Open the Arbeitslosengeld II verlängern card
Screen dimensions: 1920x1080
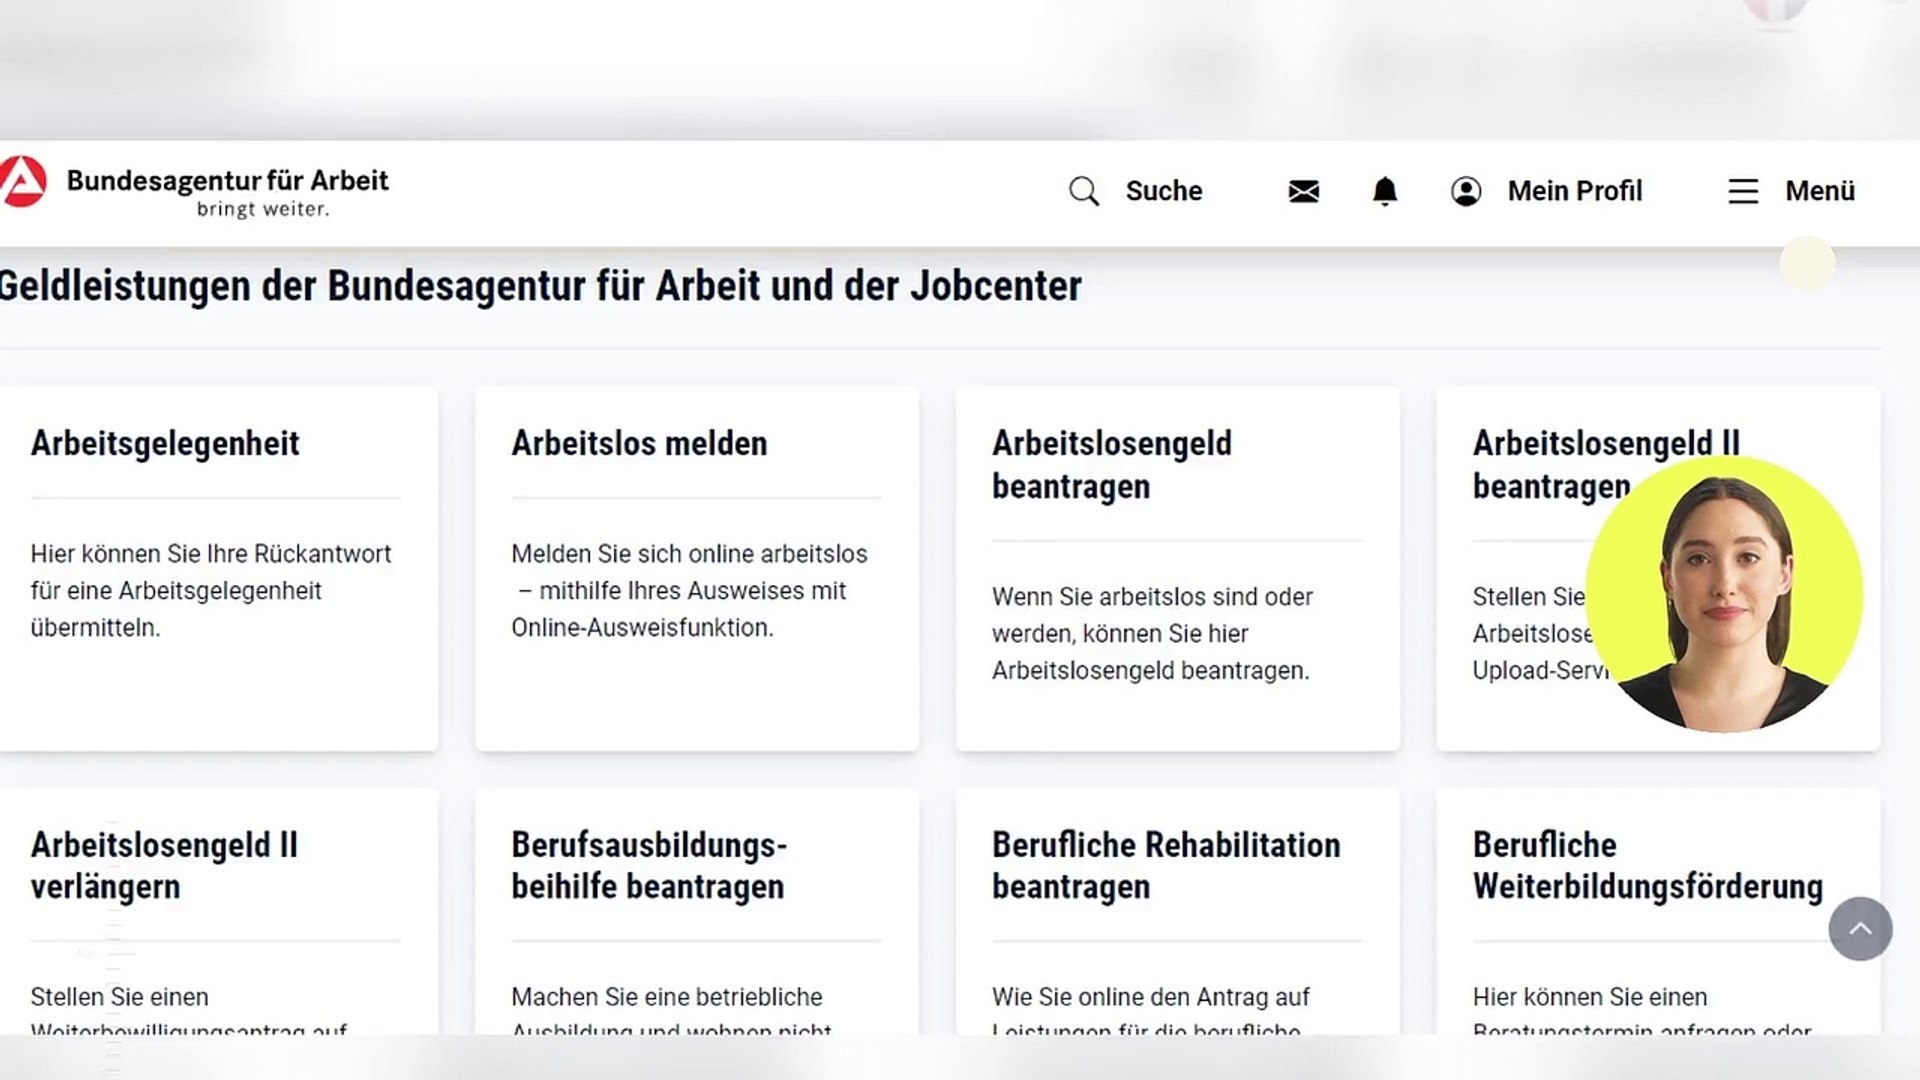[x=217, y=910]
